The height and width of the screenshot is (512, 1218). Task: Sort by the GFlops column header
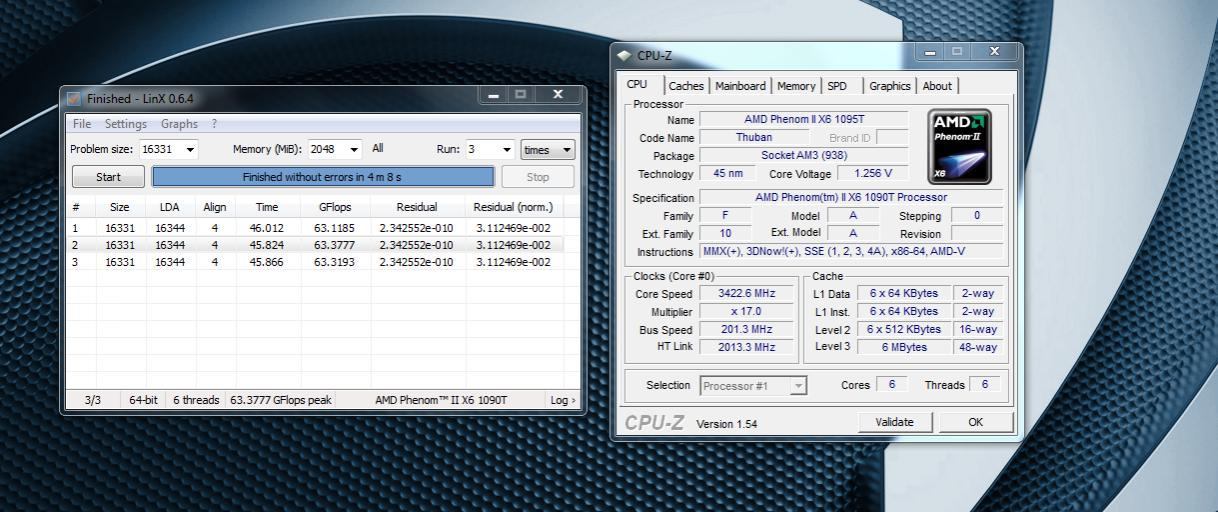336,207
